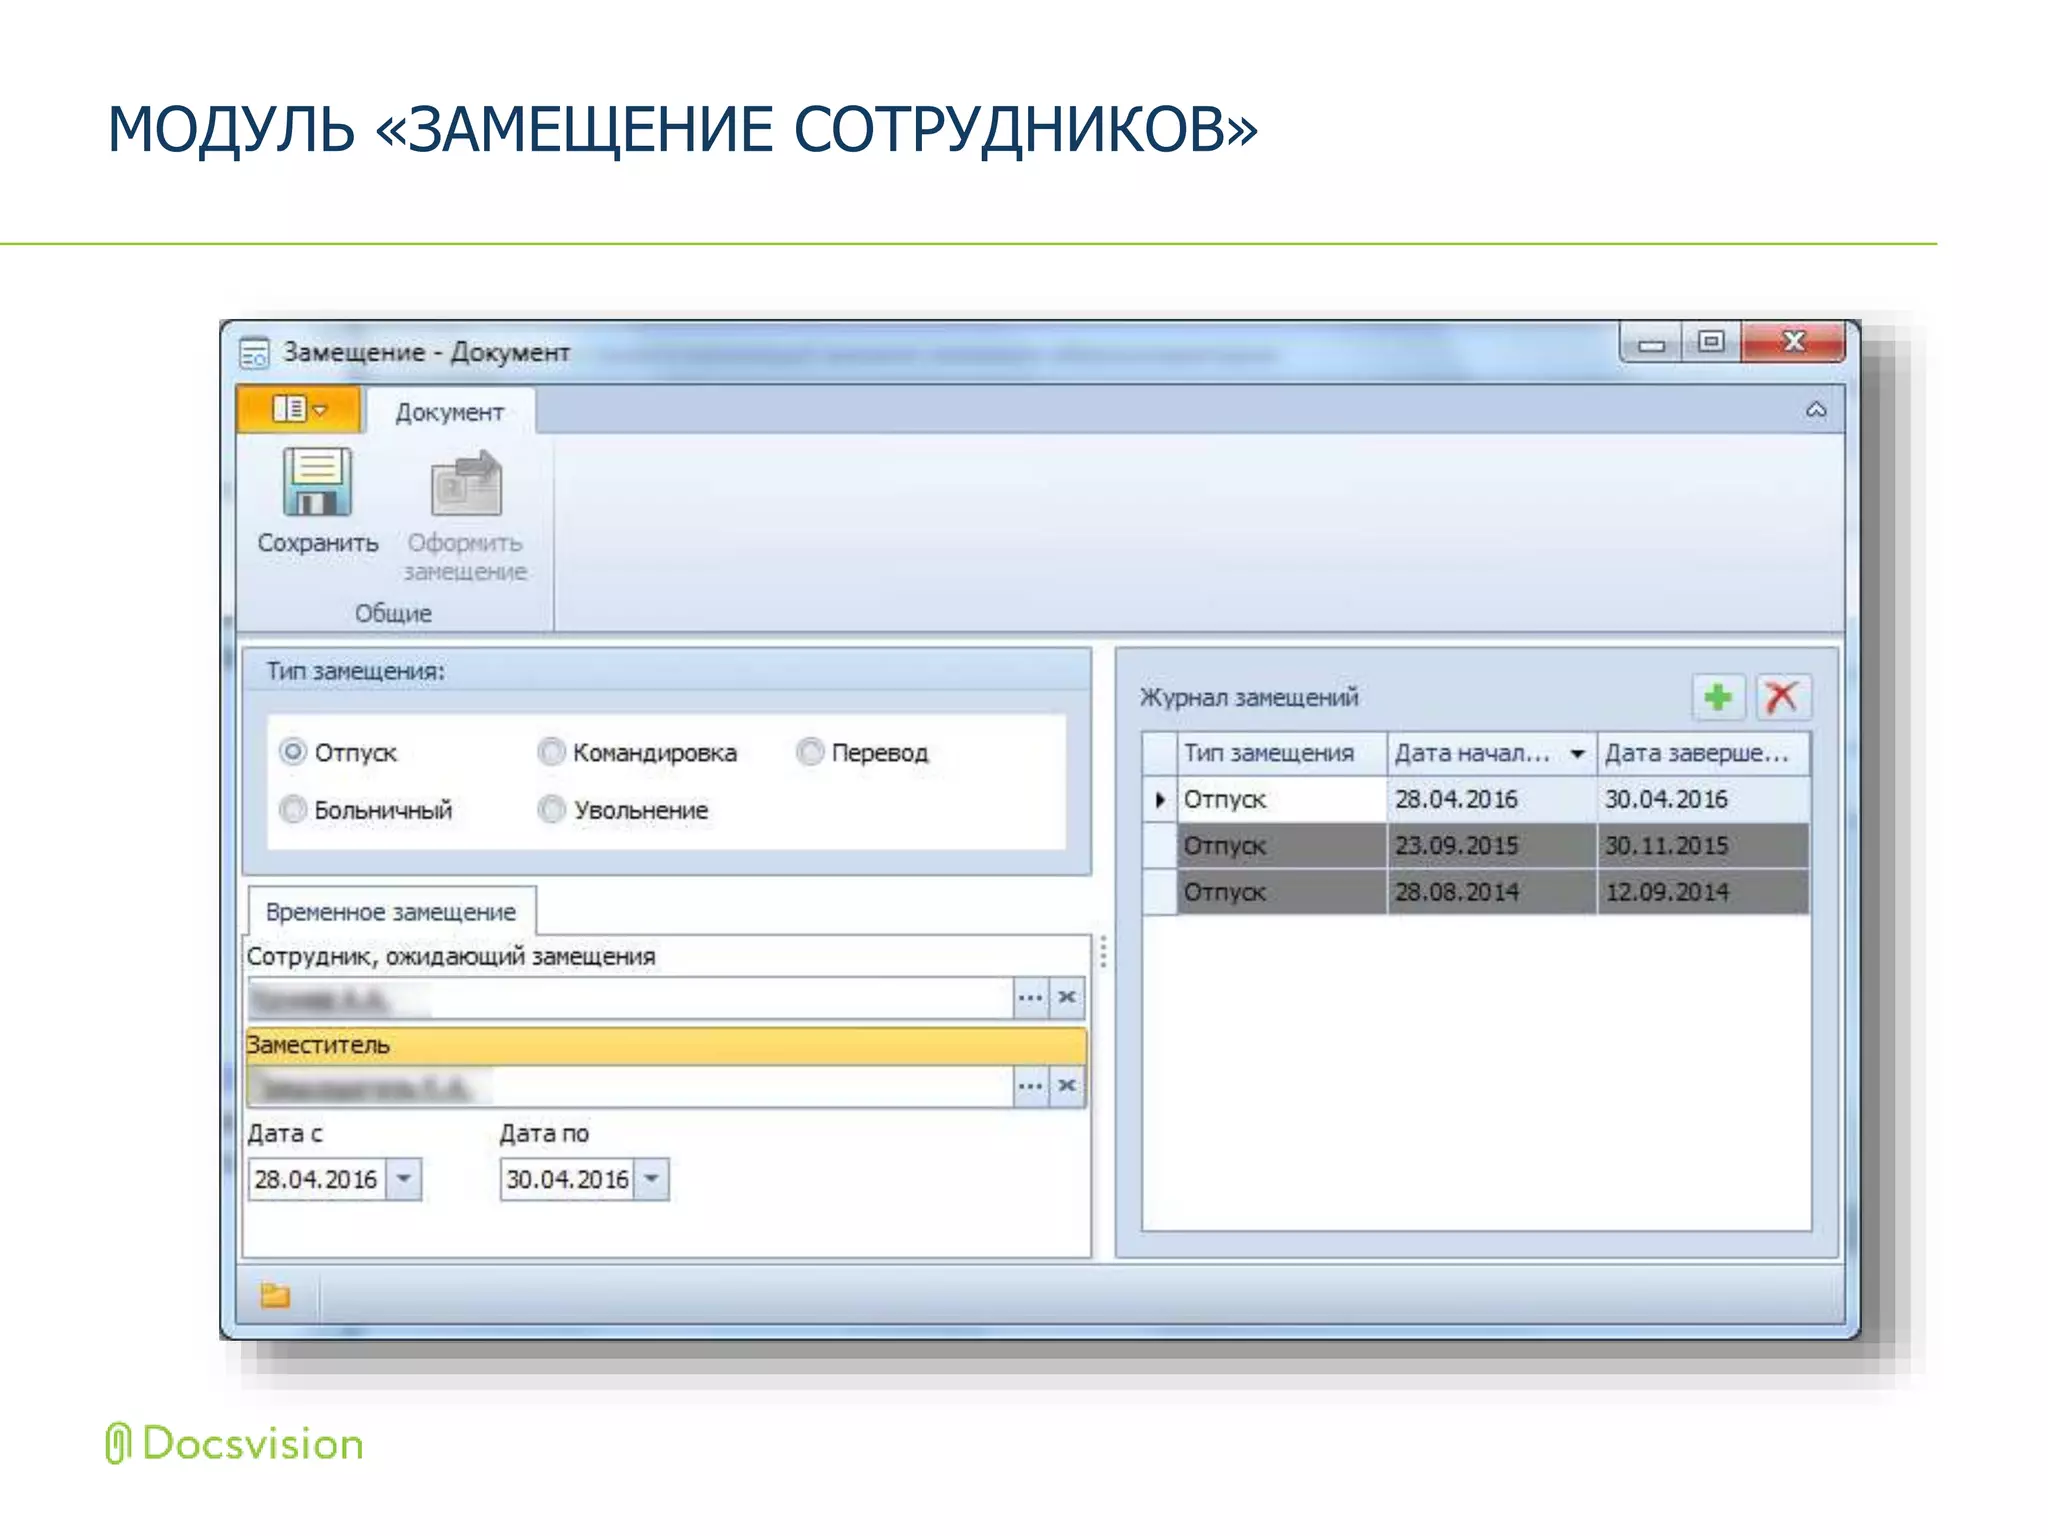2048x1536 pixels.
Task: Add a journal entry with green plus
Action: 1718,697
